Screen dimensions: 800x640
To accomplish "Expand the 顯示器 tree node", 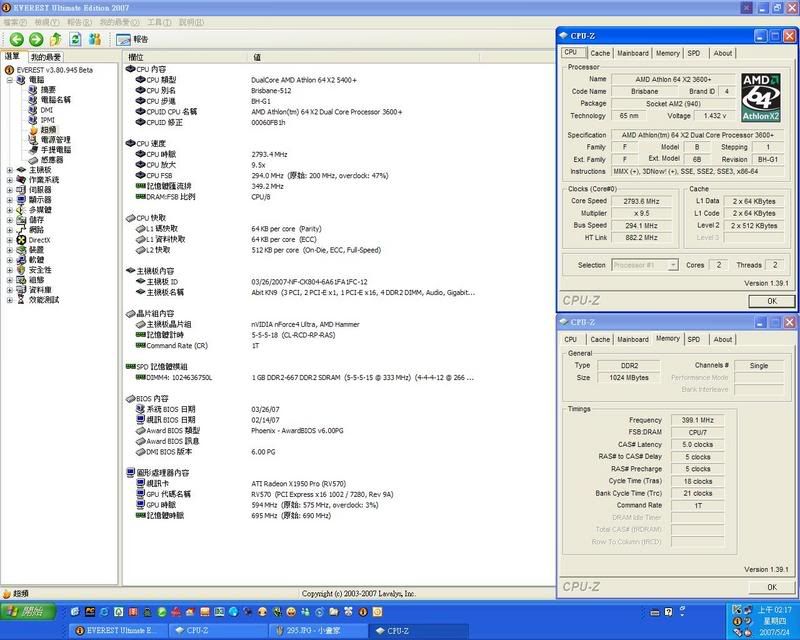I will pyautogui.click(x=10, y=200).
